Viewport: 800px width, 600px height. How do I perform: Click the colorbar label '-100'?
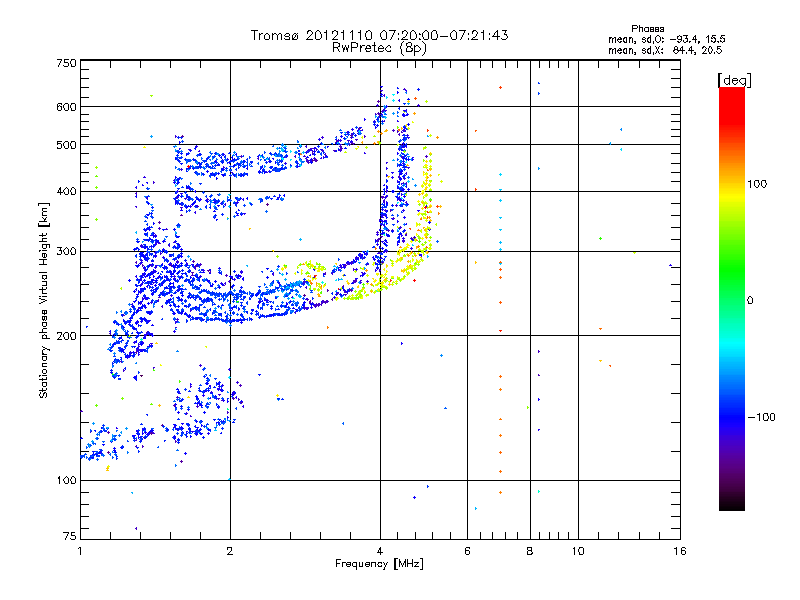pos(761,417)
